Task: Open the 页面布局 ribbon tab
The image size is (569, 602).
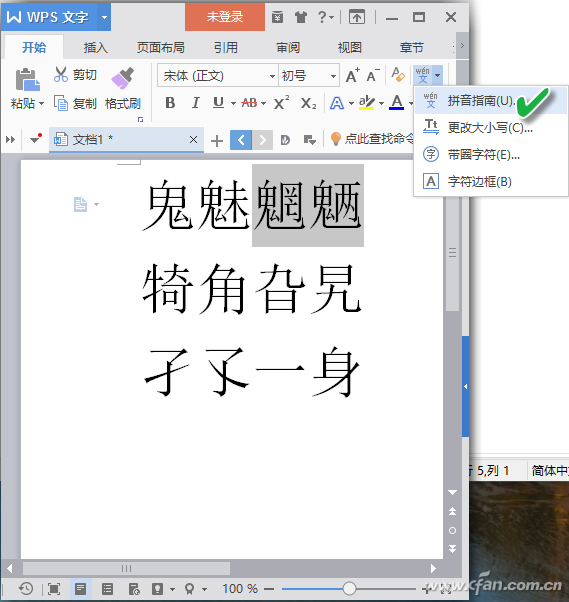Action: coord(161,47)
